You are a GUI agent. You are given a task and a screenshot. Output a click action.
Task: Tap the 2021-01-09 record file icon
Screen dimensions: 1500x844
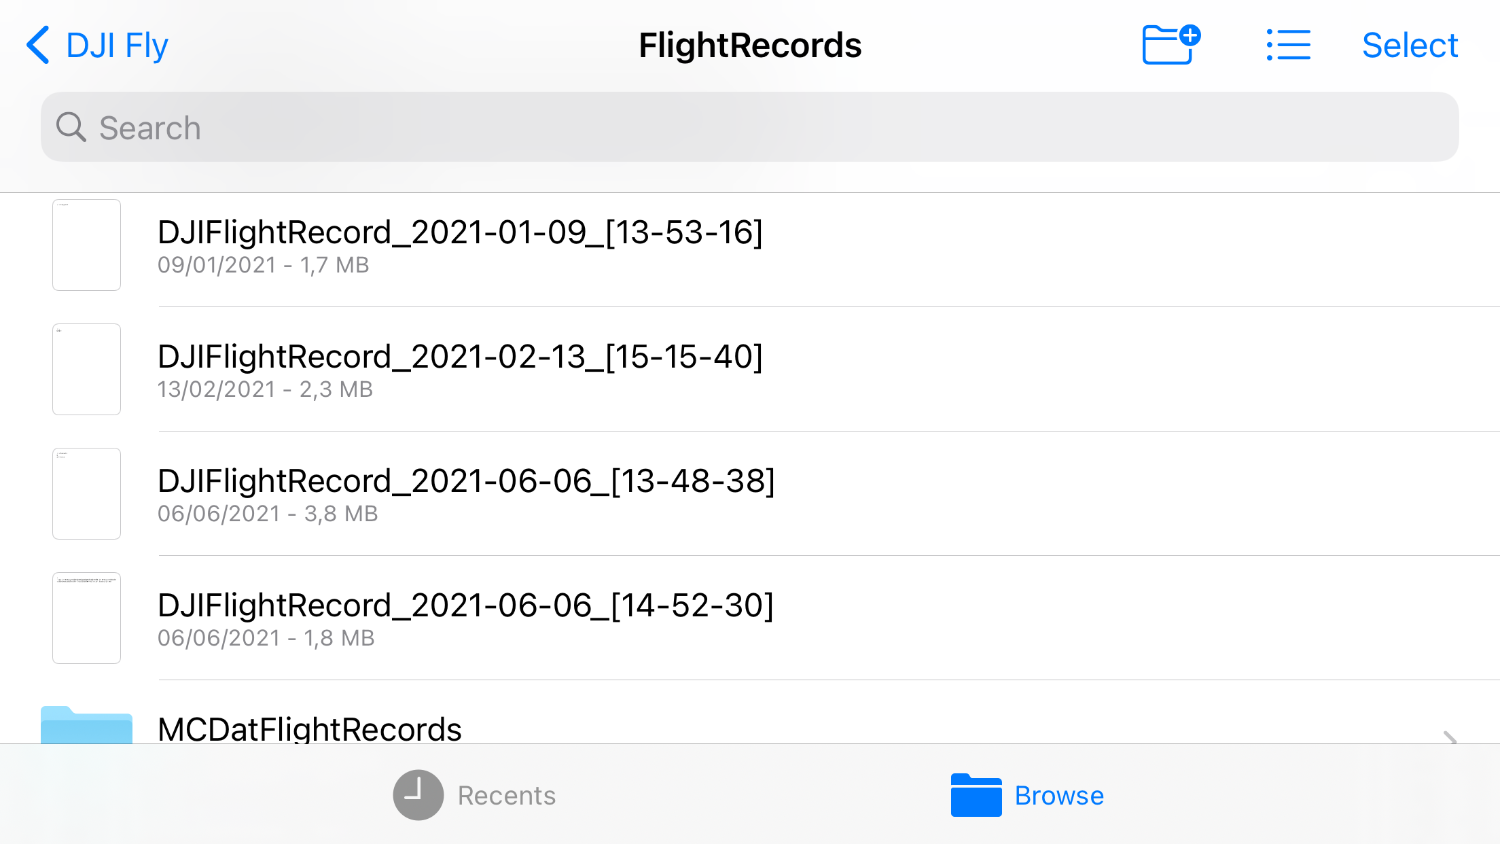tap(87, 245)
